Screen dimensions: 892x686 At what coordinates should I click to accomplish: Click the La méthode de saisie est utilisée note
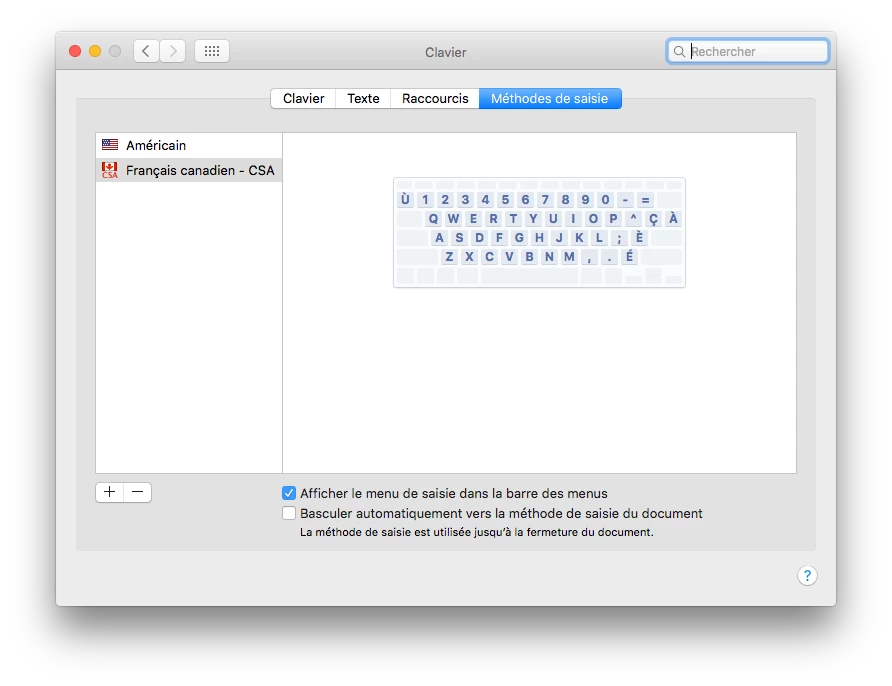[x=477, y=532]
